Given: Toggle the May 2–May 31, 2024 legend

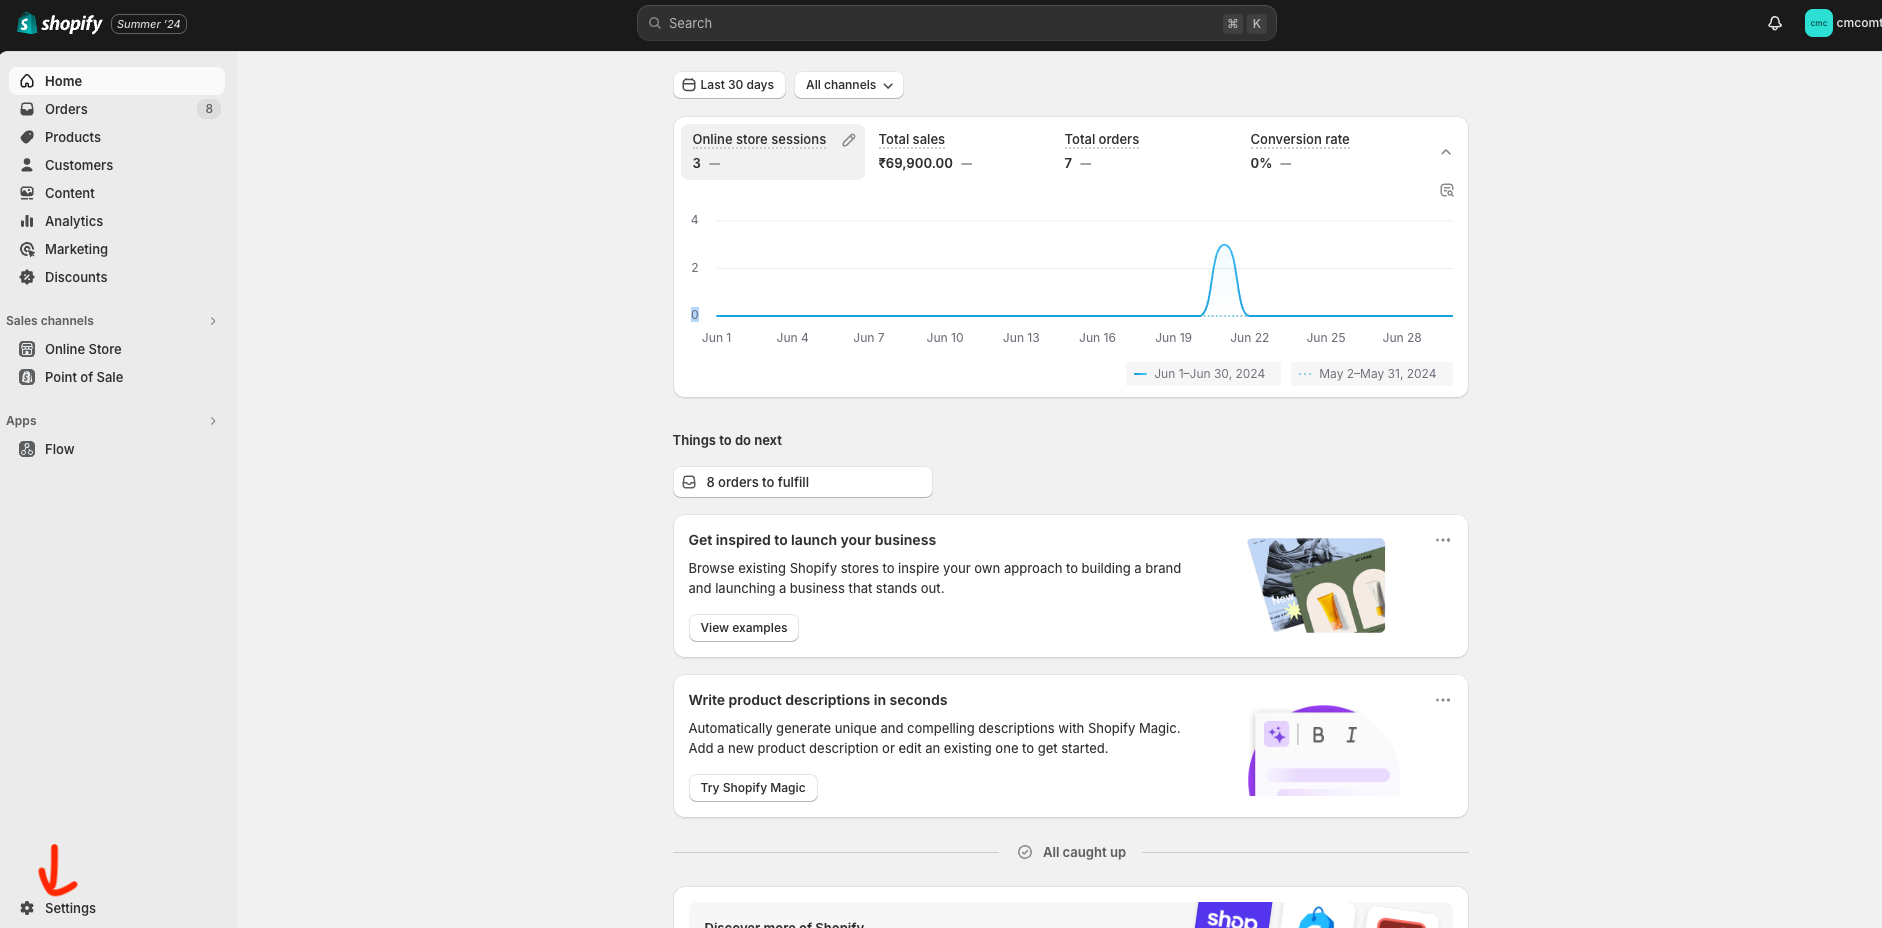Looking at the screenshot, I should [x=1371, y=374].
